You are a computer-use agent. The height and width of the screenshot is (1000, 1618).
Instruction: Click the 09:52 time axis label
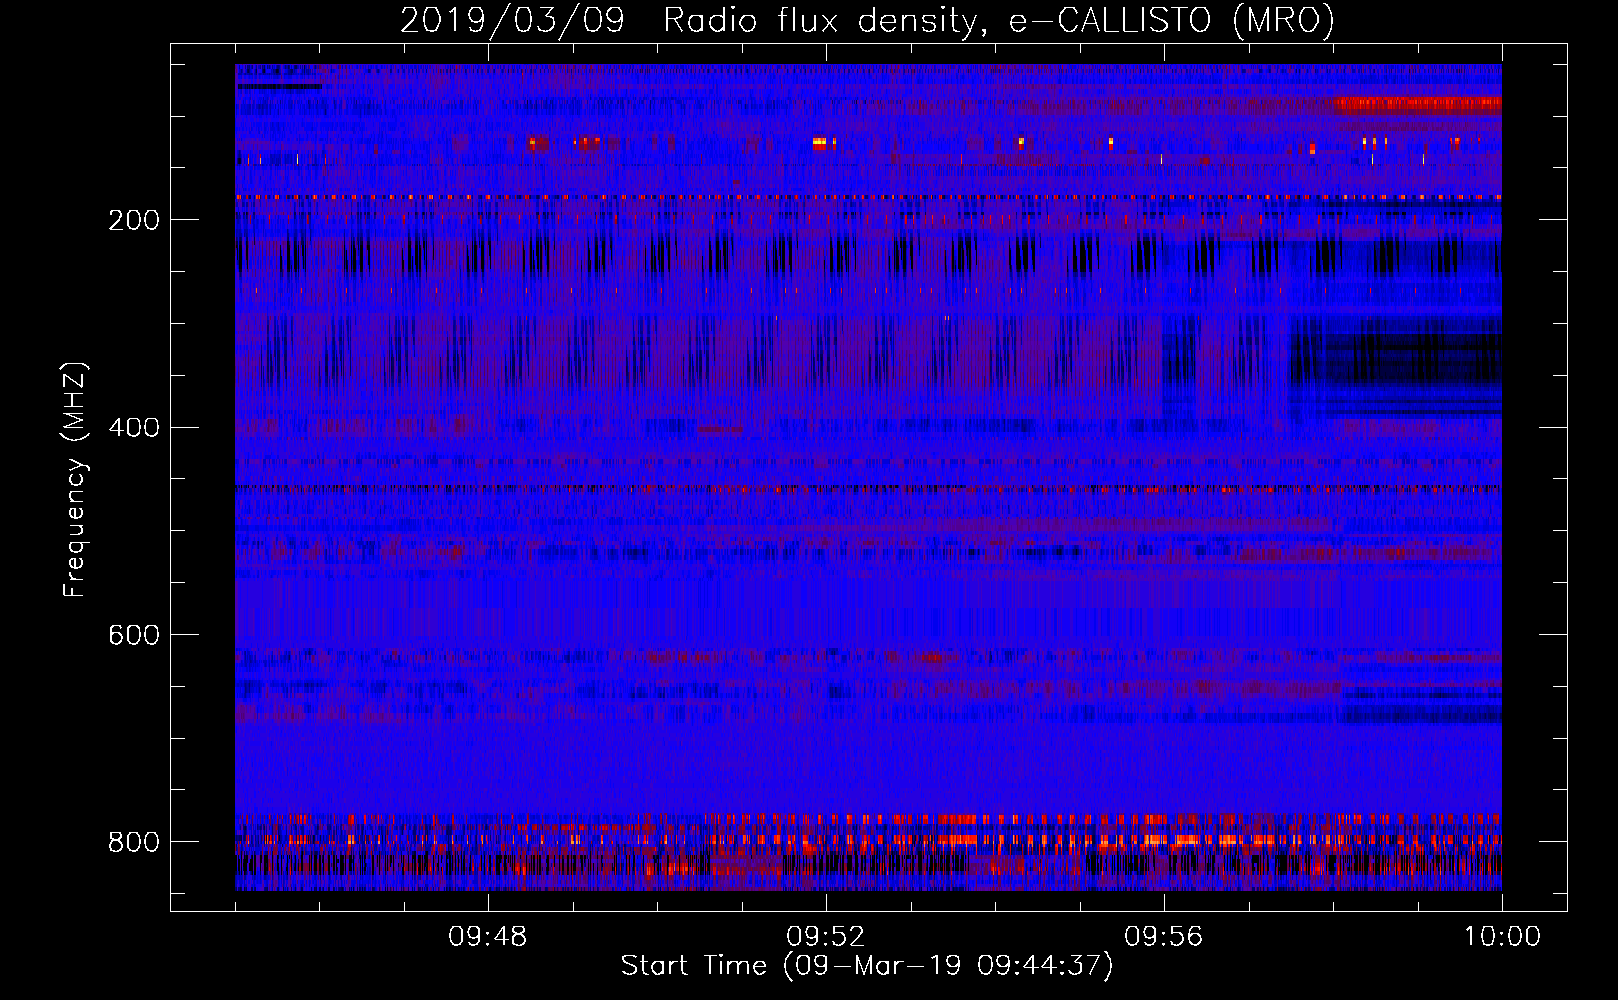pyautogui.click(x=826, y=937)
